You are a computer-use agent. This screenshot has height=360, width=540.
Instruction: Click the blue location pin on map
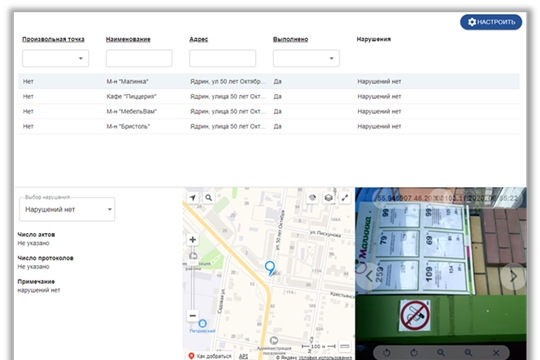[270, 268]
